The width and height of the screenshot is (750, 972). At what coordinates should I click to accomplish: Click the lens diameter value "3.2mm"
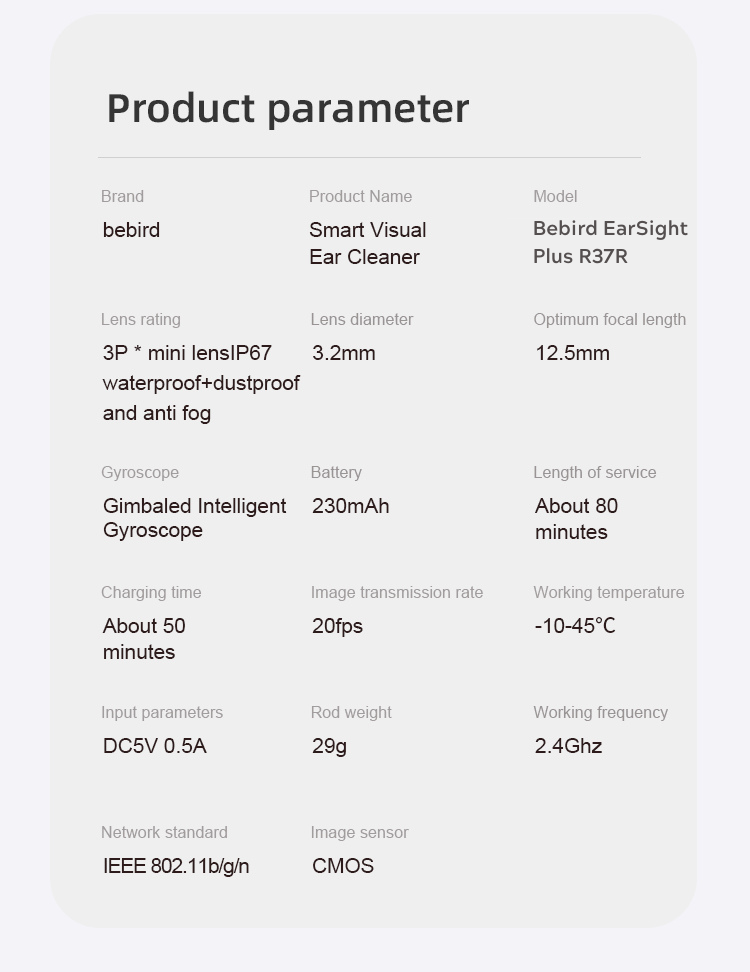coord(343,353)
